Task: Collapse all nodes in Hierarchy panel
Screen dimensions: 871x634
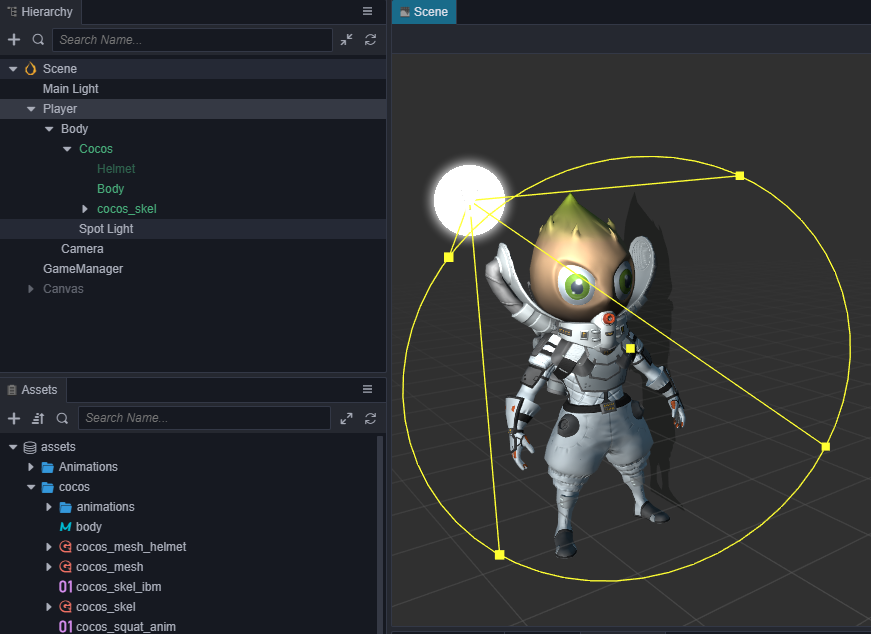Action: (x=346, y=39)
